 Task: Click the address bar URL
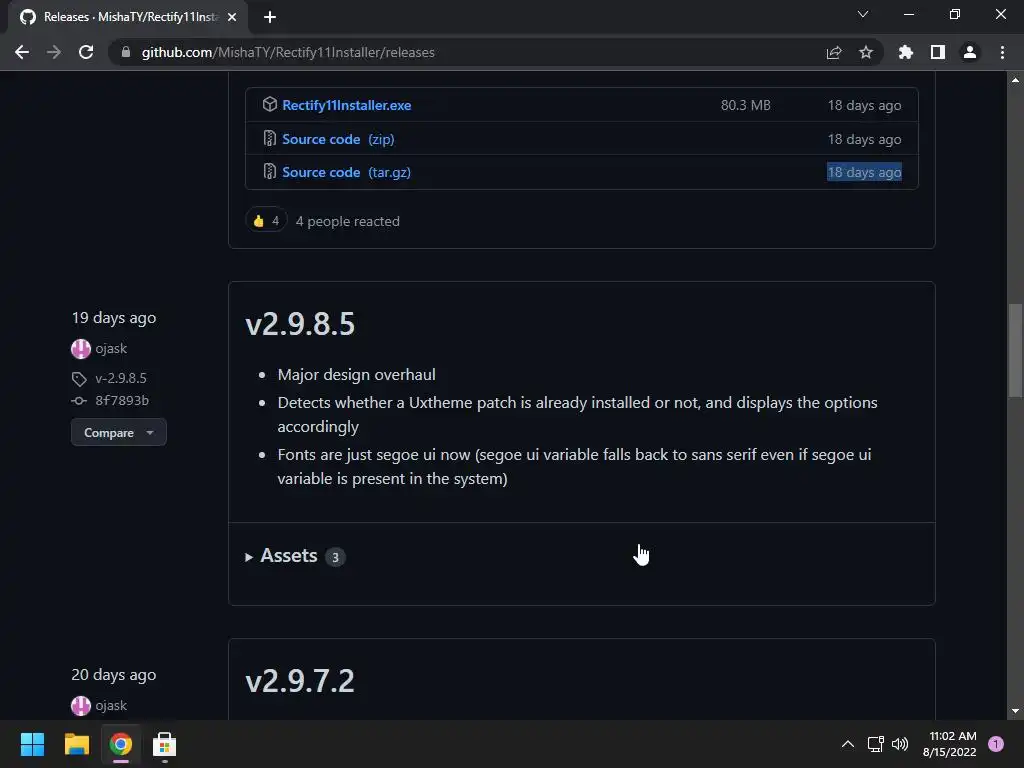pyautogui.click(x=288, y=52)
